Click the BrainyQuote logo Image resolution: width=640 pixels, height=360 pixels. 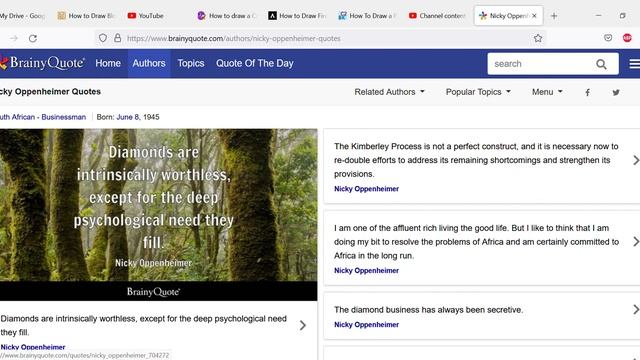coord(42,63)
